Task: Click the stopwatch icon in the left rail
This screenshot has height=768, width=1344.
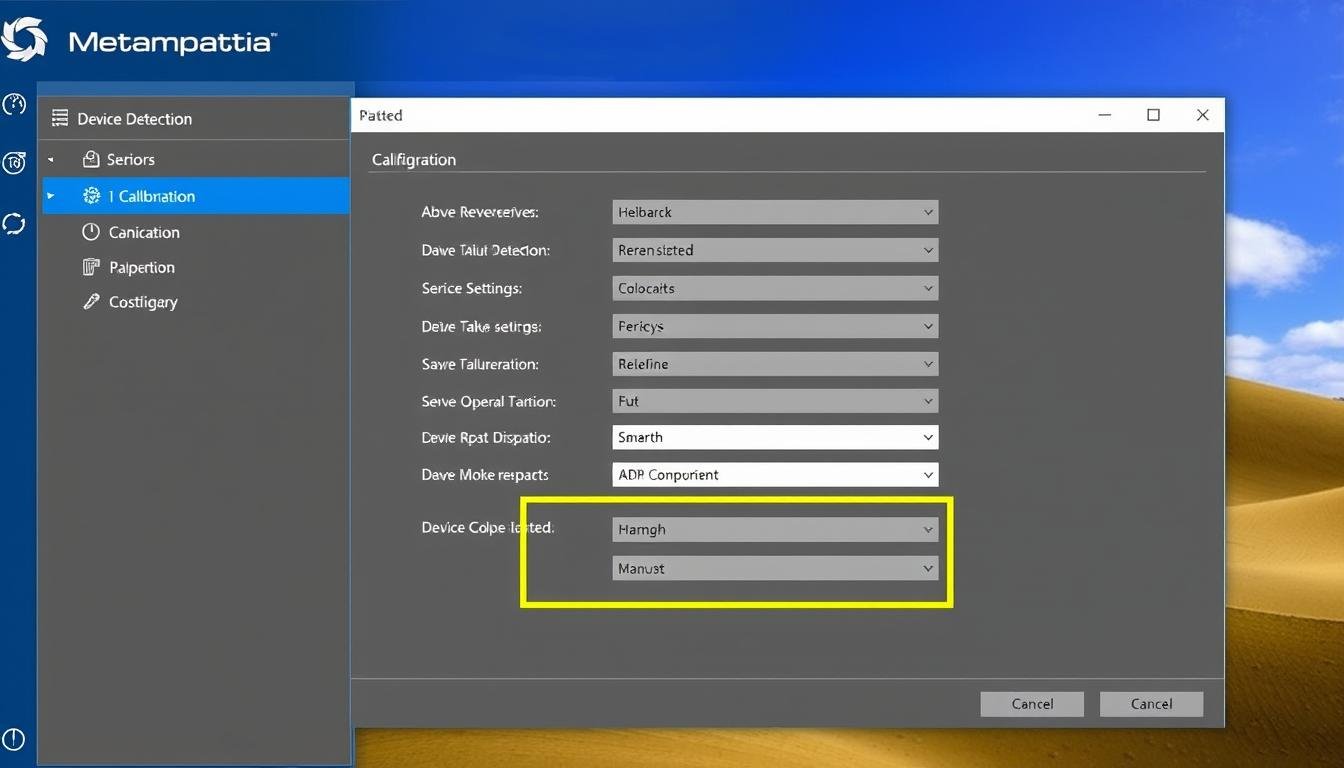Action: click(x=14, y=162)
